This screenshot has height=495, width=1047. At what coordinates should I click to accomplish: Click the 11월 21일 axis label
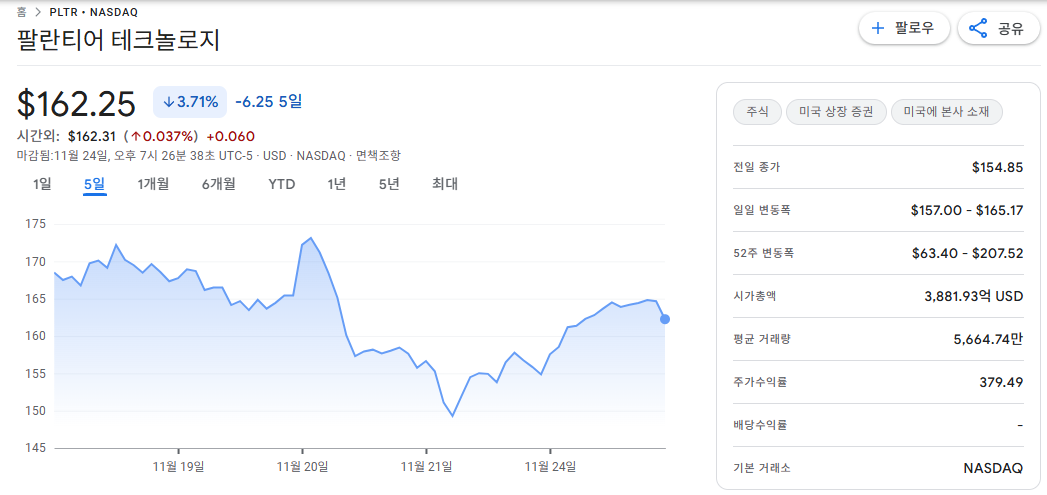(x=426, y=466)
